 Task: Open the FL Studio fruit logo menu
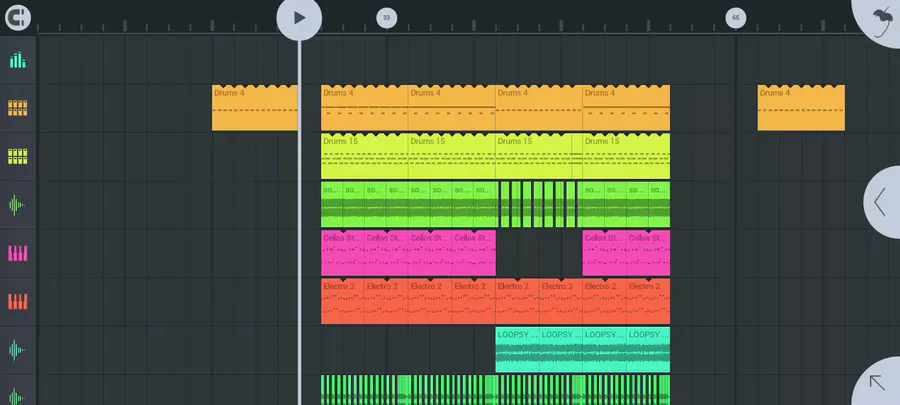tap(880, 20)
